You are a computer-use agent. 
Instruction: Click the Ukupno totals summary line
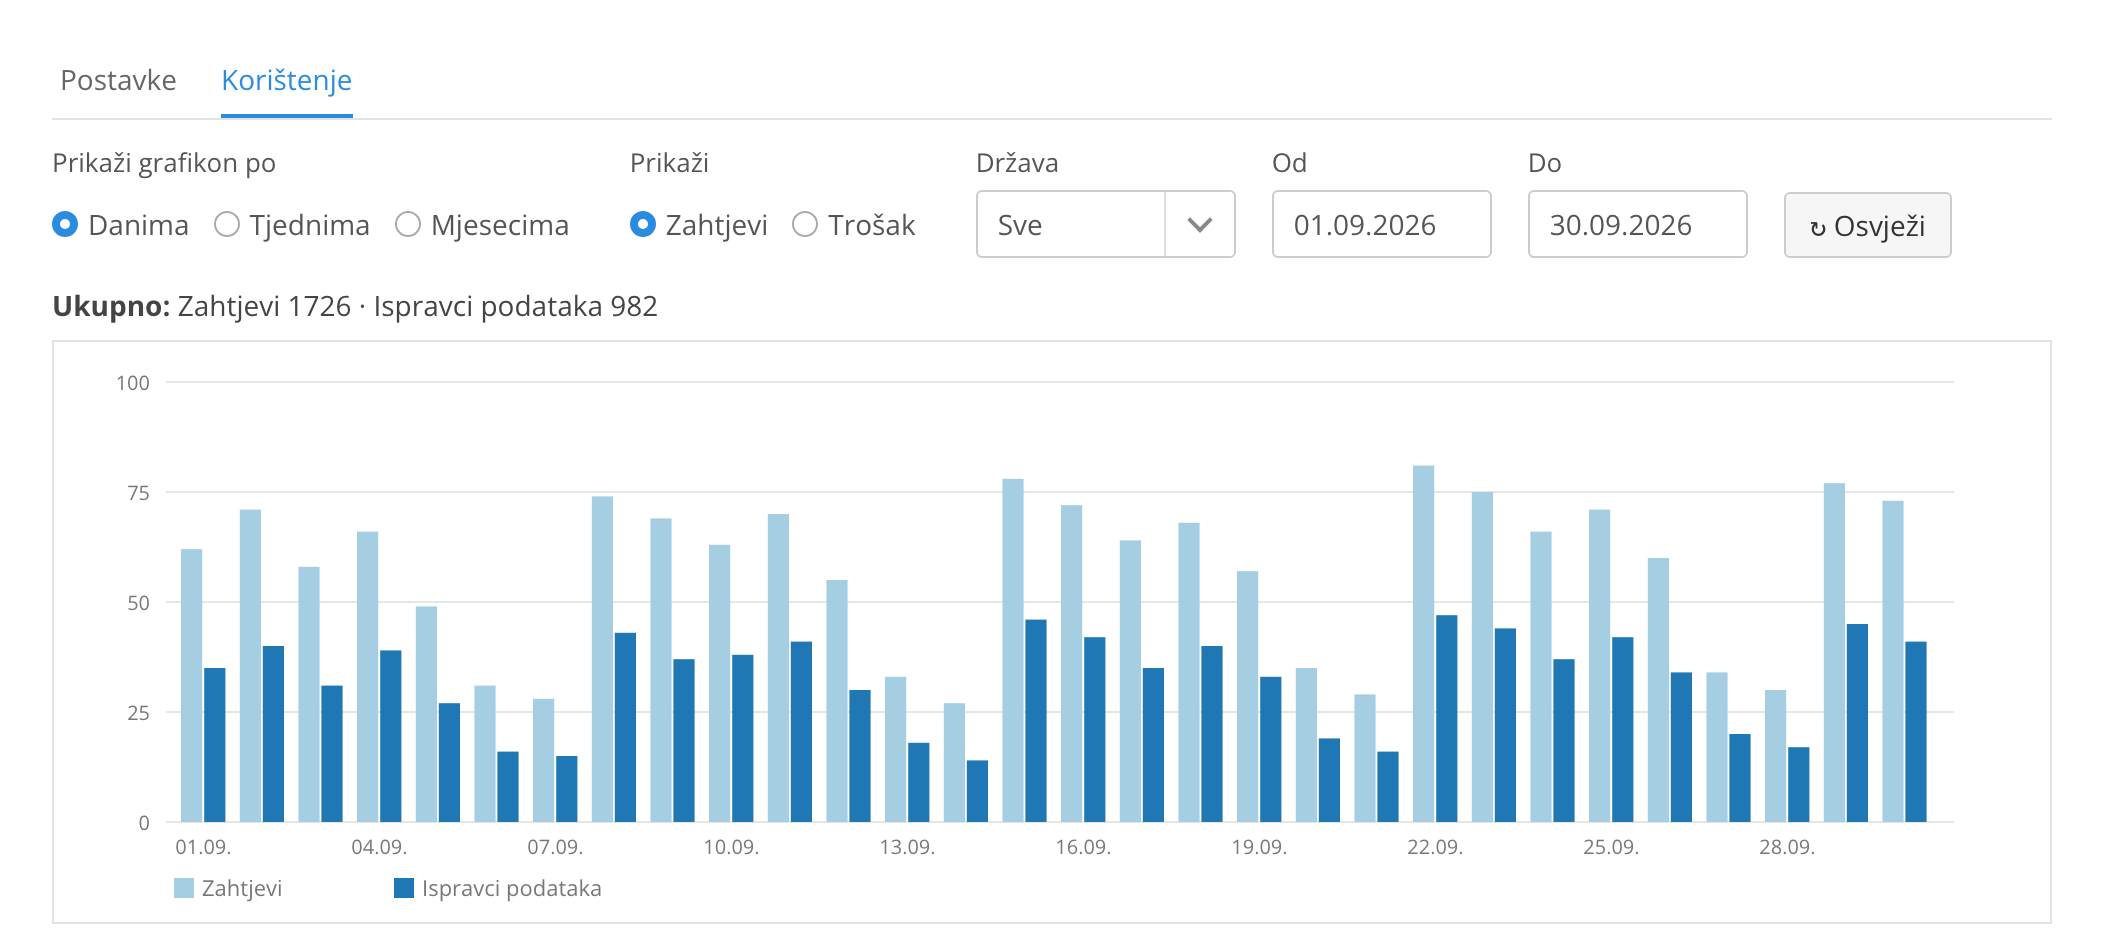click(355, 306)
